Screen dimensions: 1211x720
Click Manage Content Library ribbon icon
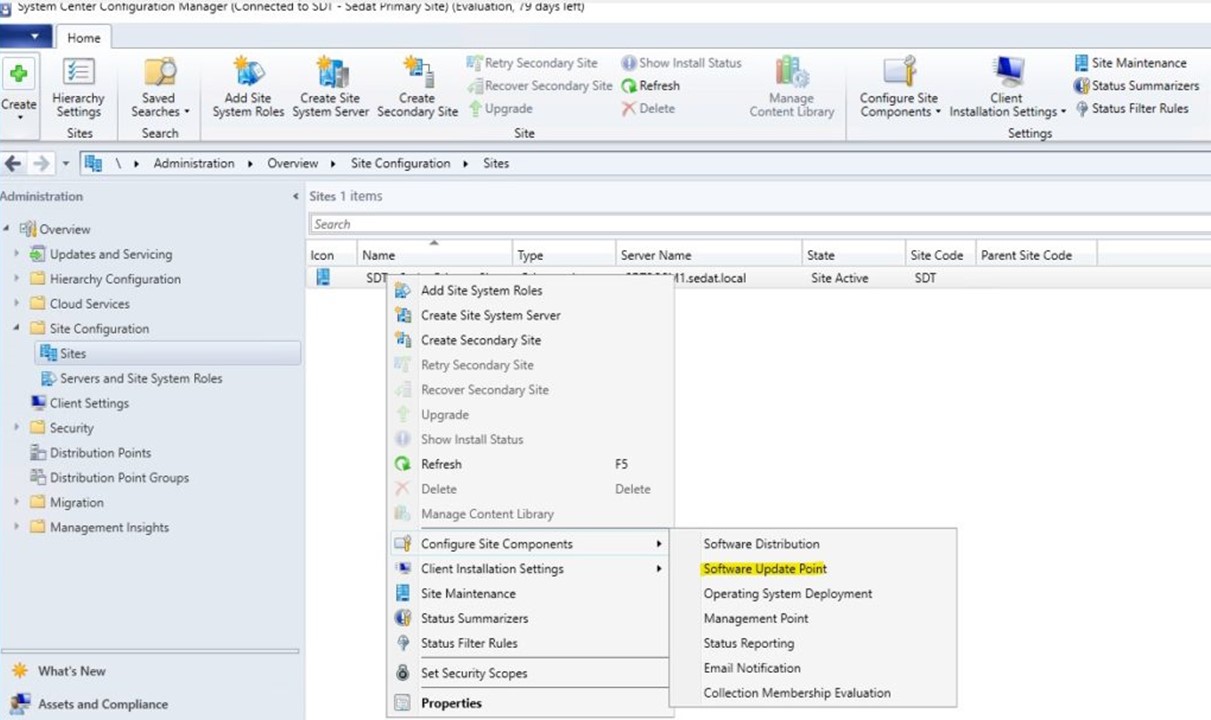(x=792, y=88)
